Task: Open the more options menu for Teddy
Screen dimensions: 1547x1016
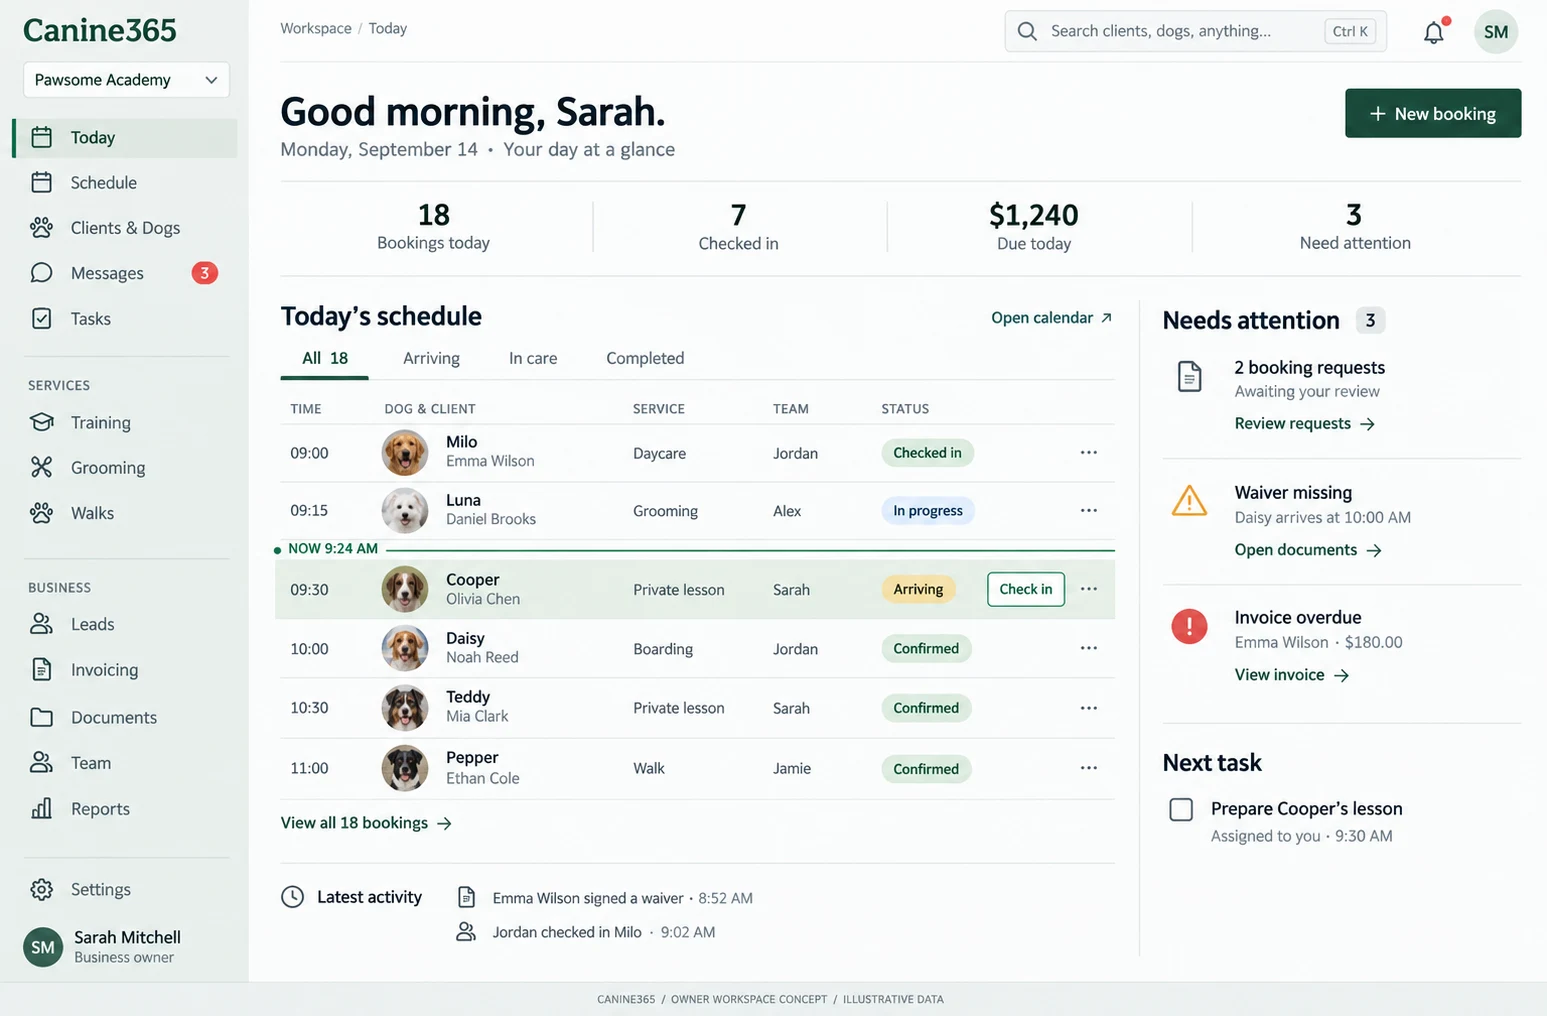Action: click(x=1089, y=708)
